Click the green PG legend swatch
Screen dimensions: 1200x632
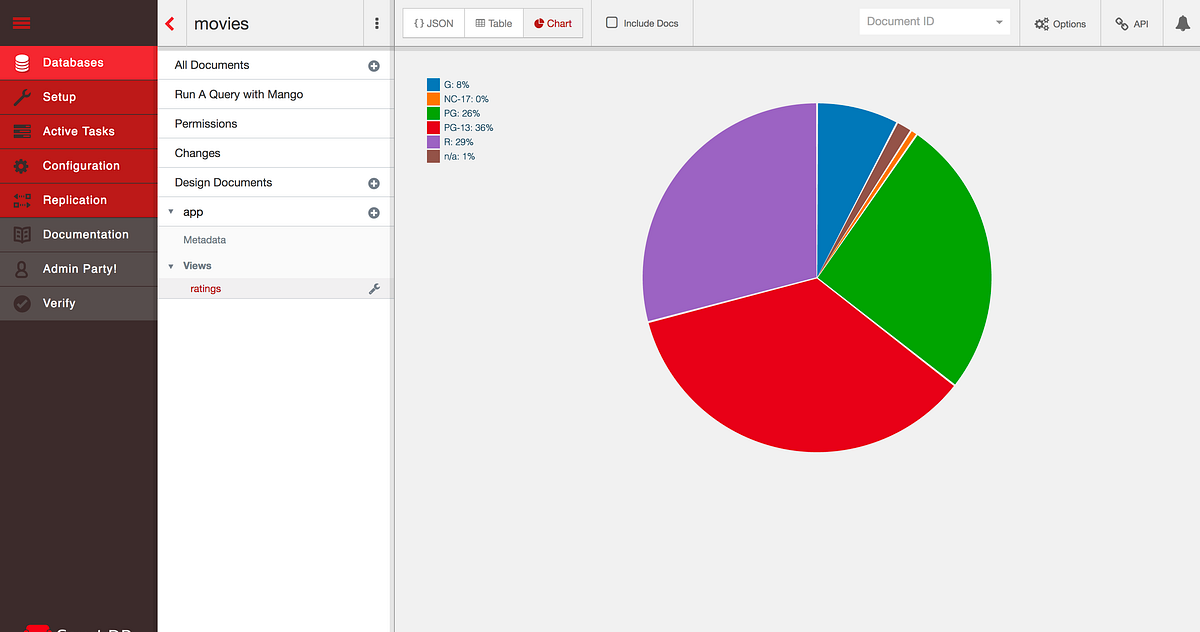[432, 113]
